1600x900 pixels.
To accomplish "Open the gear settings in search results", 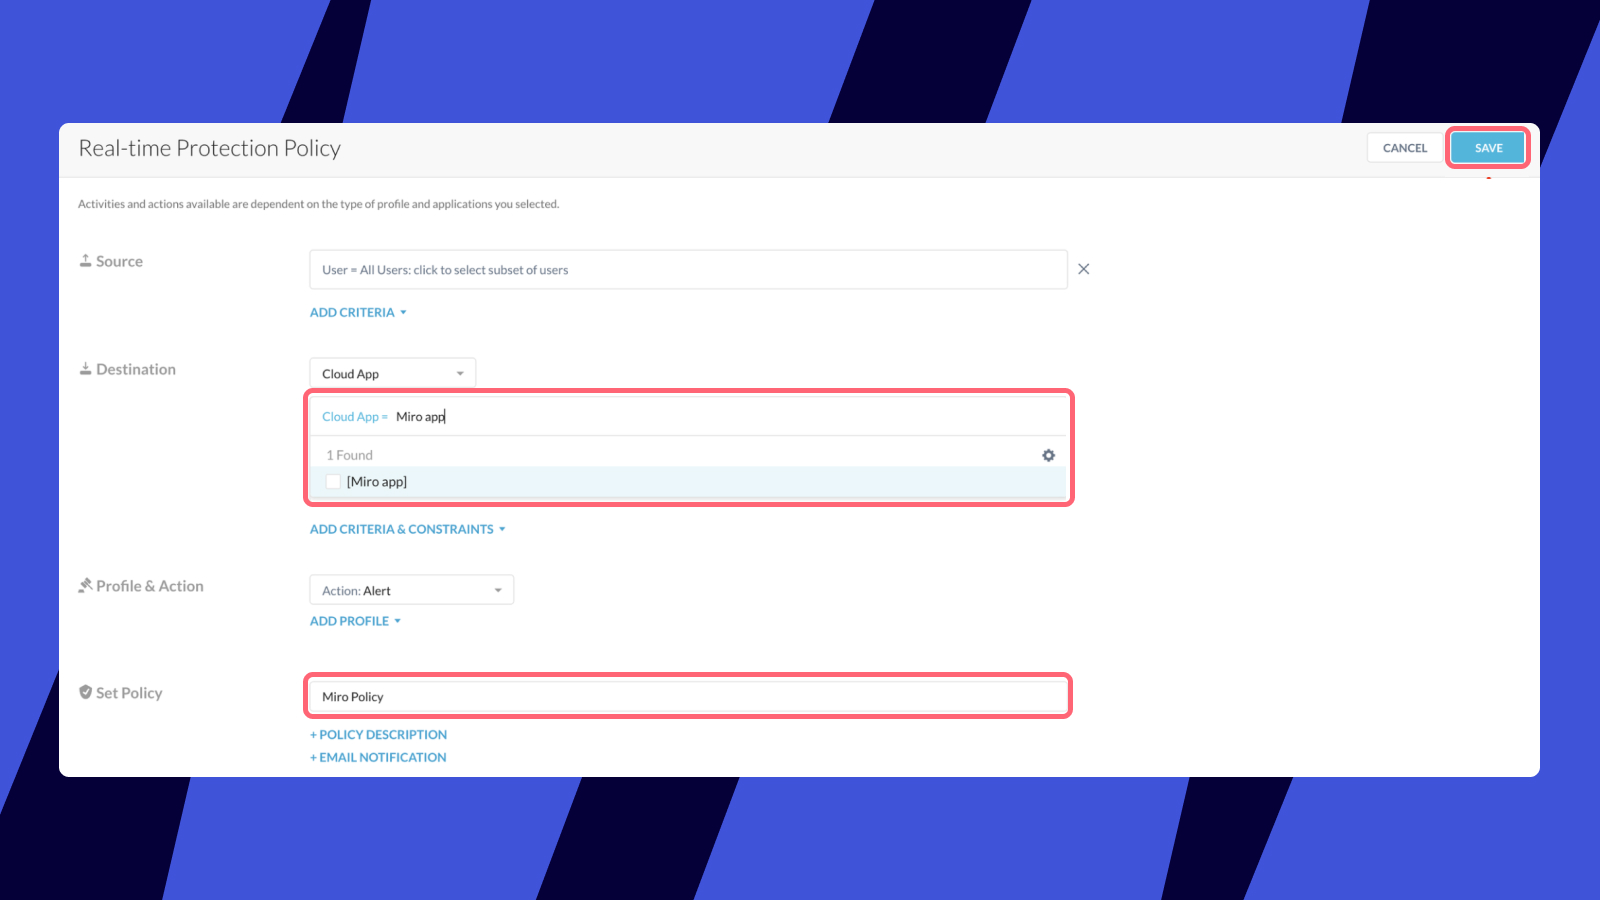I will [1048, 455].
